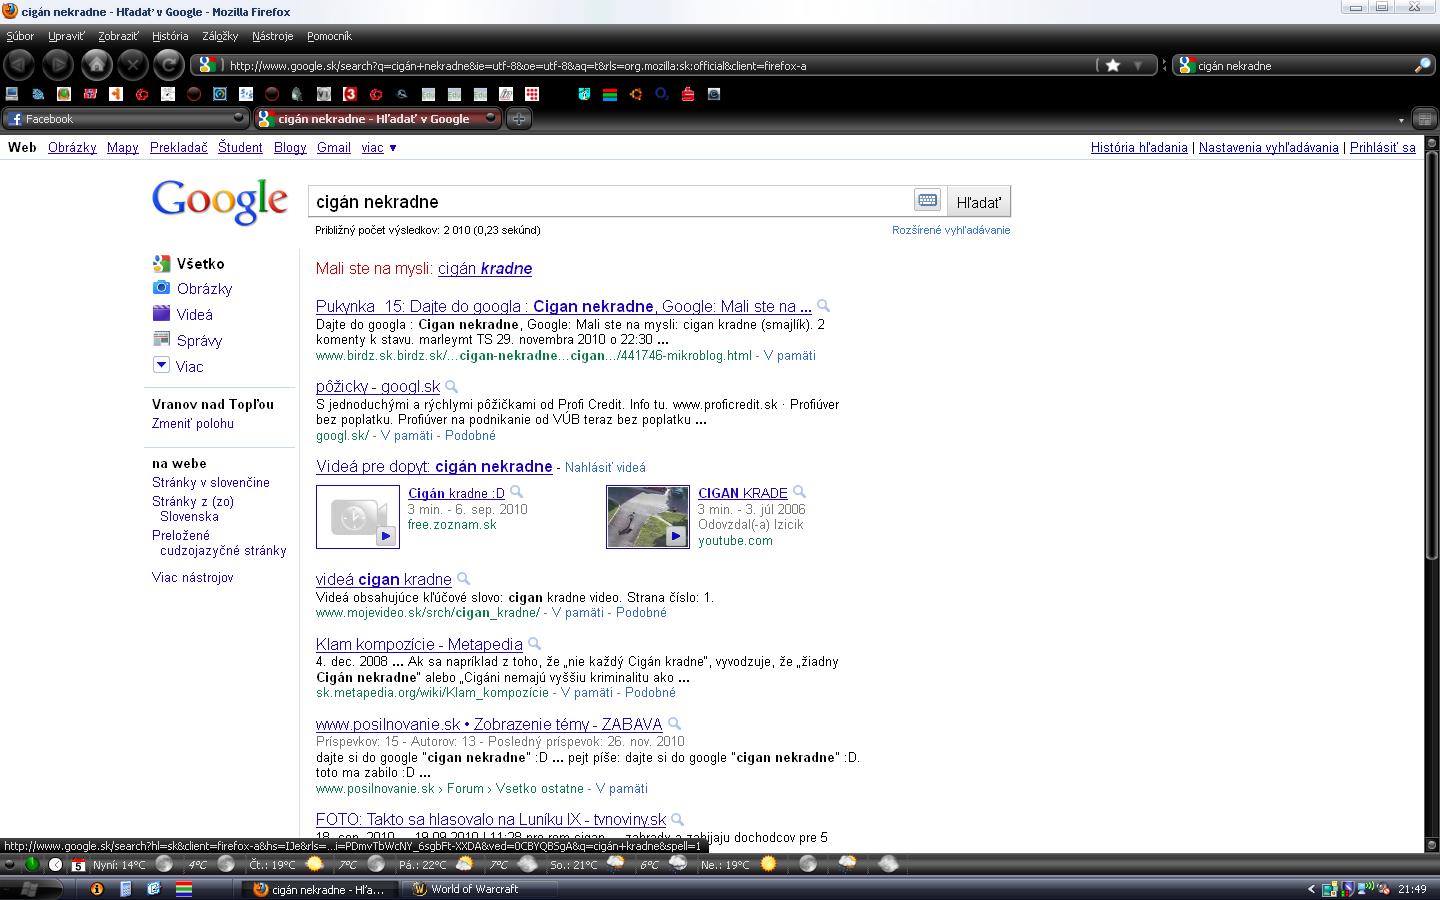Preview the pôžičky - googl.sk result via magnifier
Image resolution: width=1440 pixels, height=900 pixels.
451,386
